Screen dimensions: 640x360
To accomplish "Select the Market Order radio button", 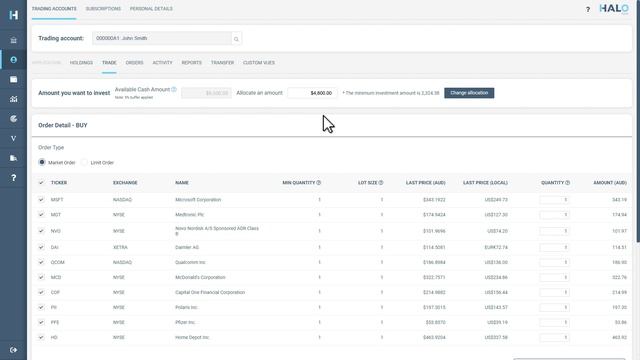I will click(x=42, y=162).
